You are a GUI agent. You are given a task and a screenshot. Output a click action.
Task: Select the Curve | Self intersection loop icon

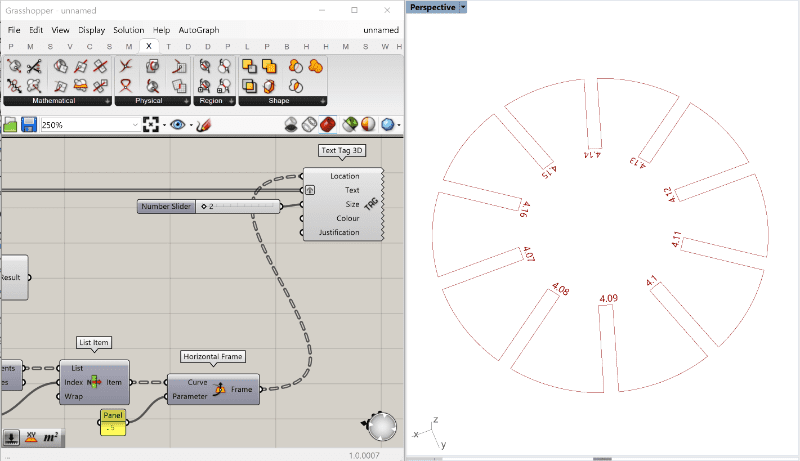(126, 86)
